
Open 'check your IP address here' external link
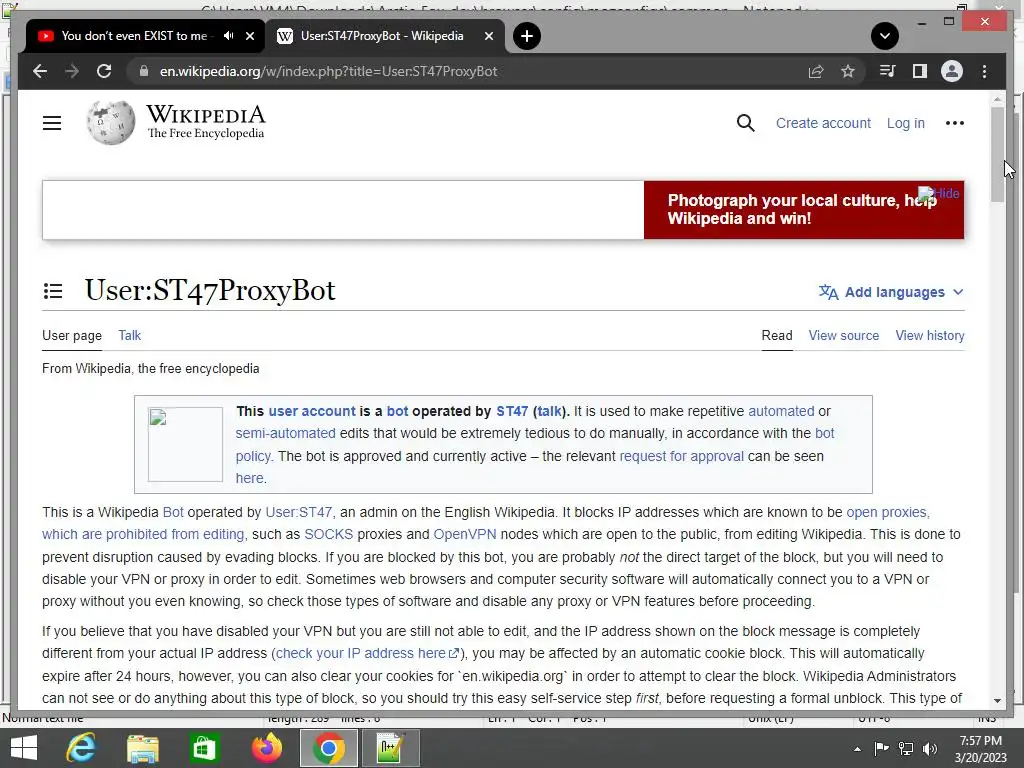368,653
